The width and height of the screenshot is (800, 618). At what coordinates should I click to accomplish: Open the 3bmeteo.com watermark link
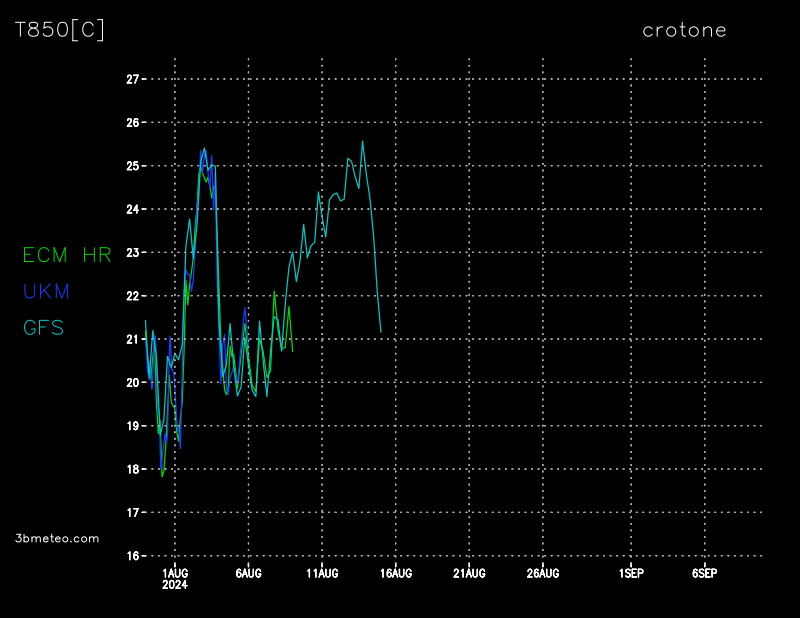57,538
